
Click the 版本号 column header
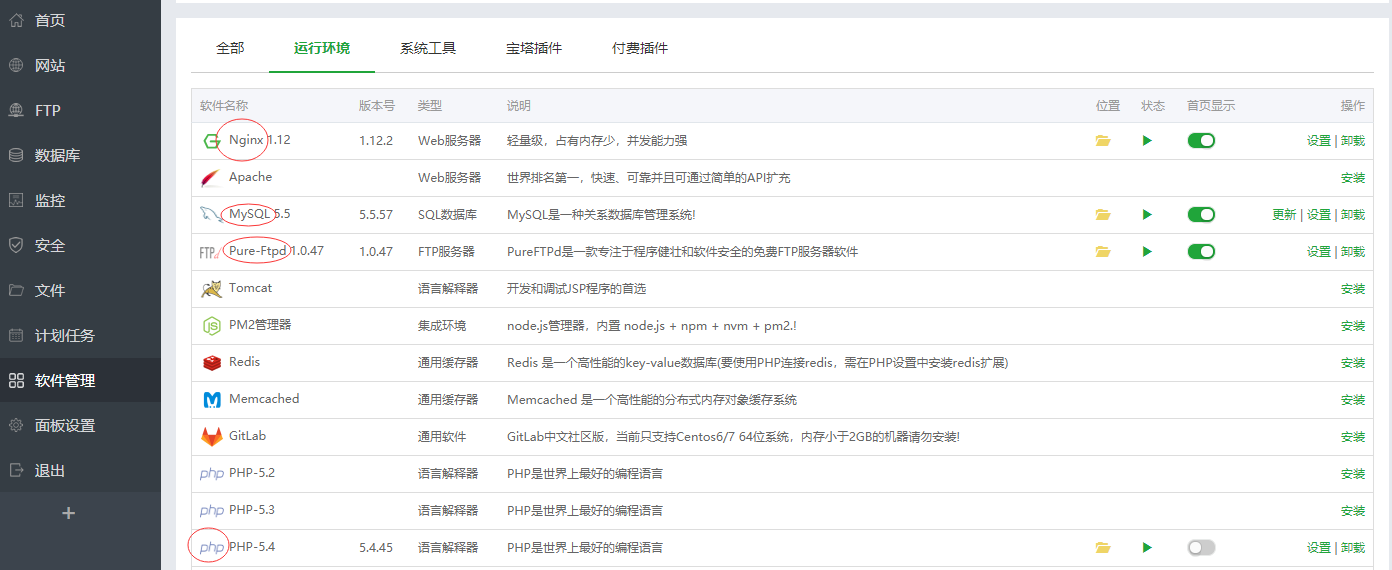pos(377,105)
